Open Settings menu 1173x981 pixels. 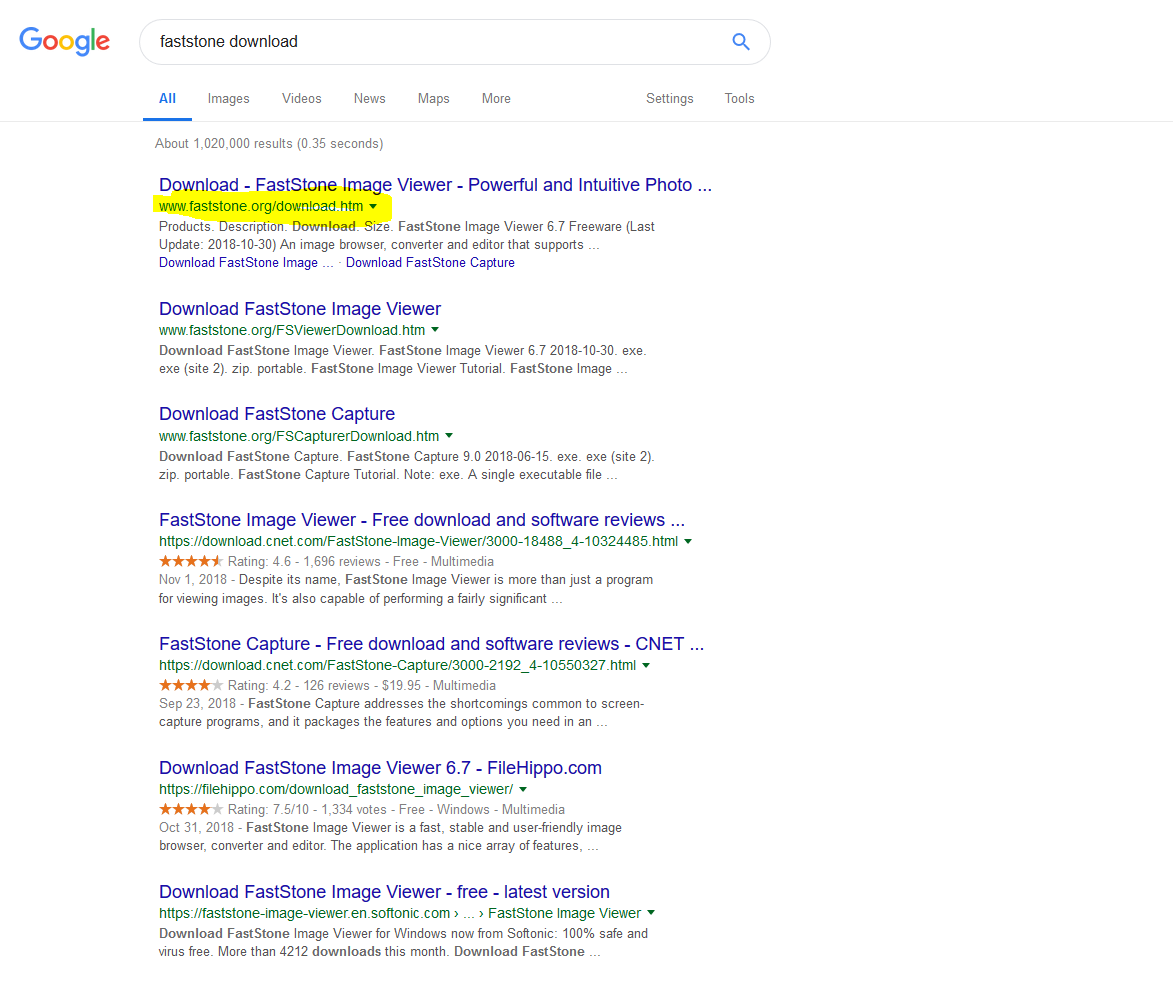tap(670, 99)
